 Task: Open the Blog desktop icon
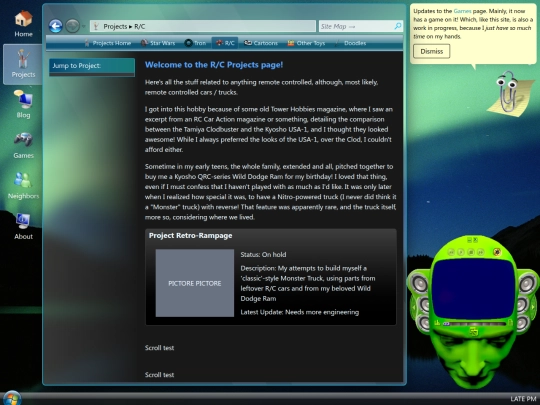tap(23, 104)
